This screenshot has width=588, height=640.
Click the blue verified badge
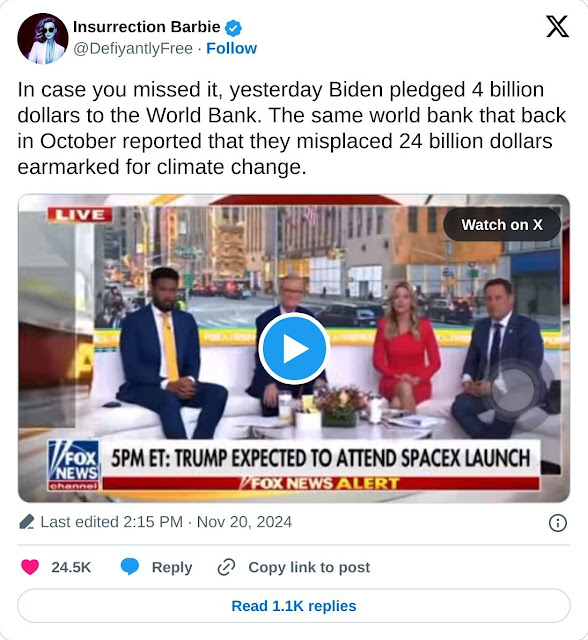(x=233, y=28)
